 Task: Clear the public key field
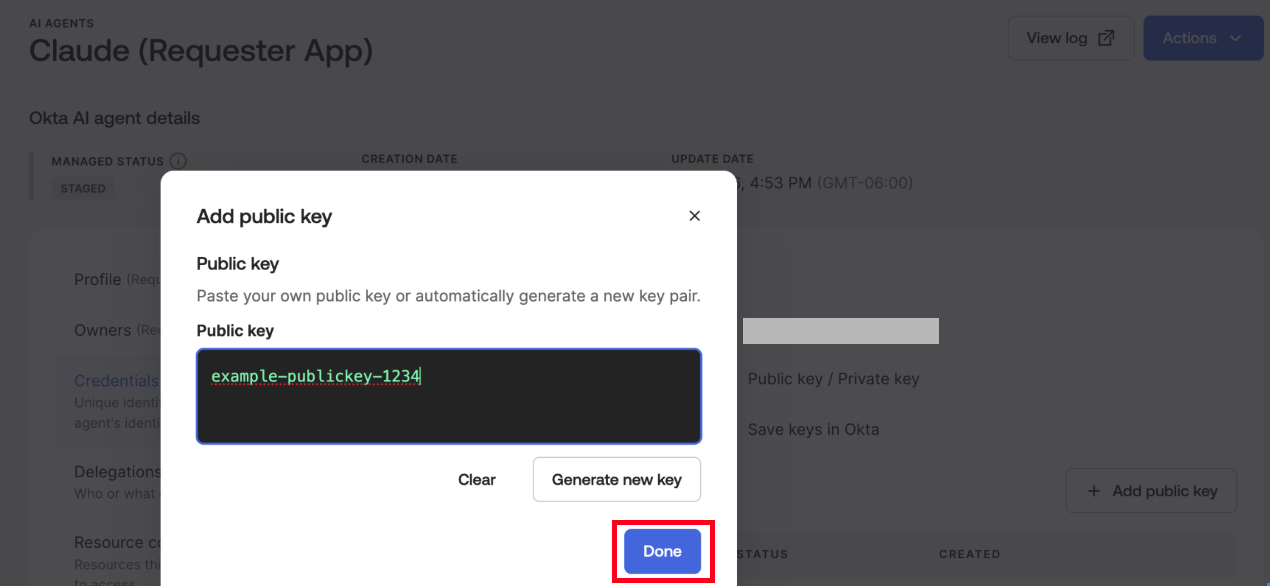click(x=477, y=479)
